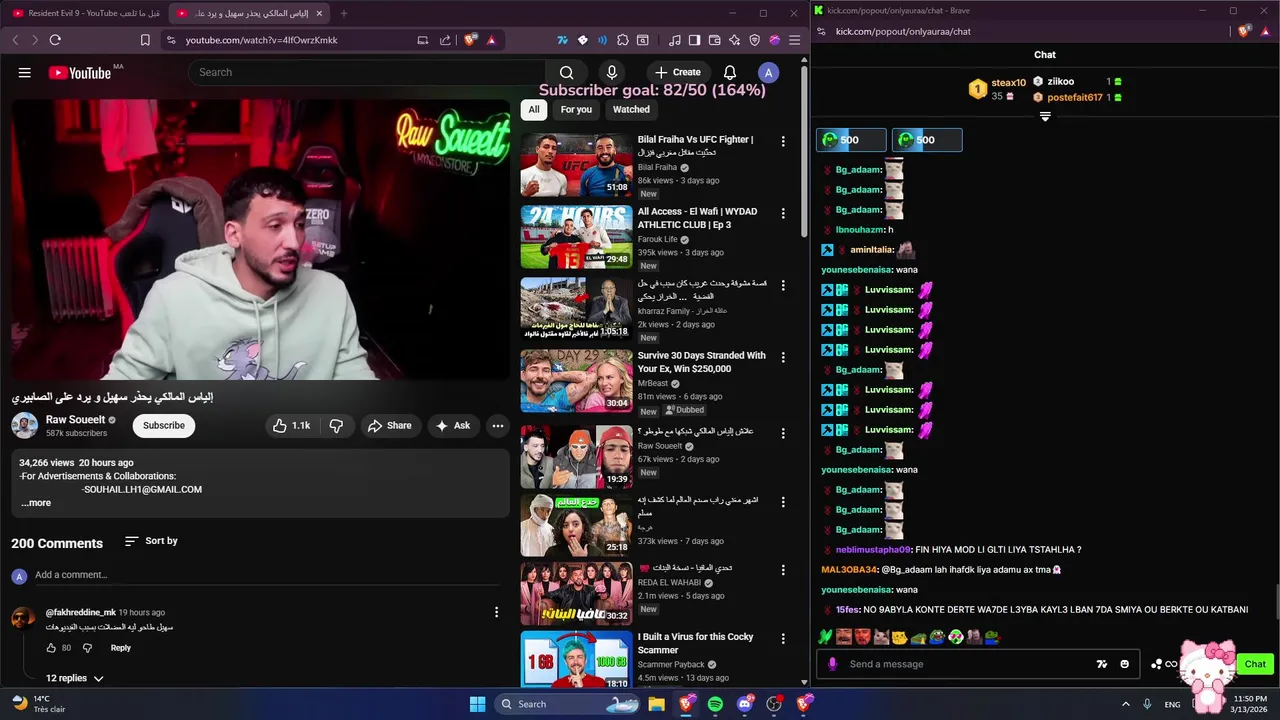Open a new browser tab
This screenshot has height=720, width=1280.
343,13
